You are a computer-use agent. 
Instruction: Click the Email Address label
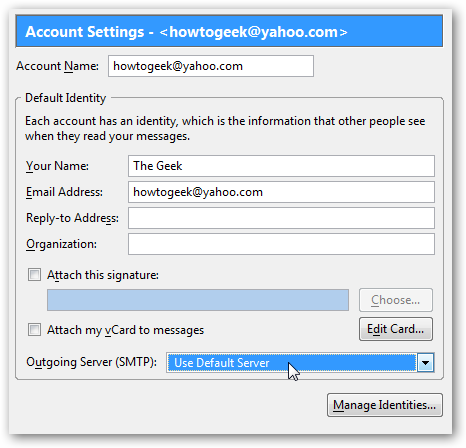[x=64, y=192]
